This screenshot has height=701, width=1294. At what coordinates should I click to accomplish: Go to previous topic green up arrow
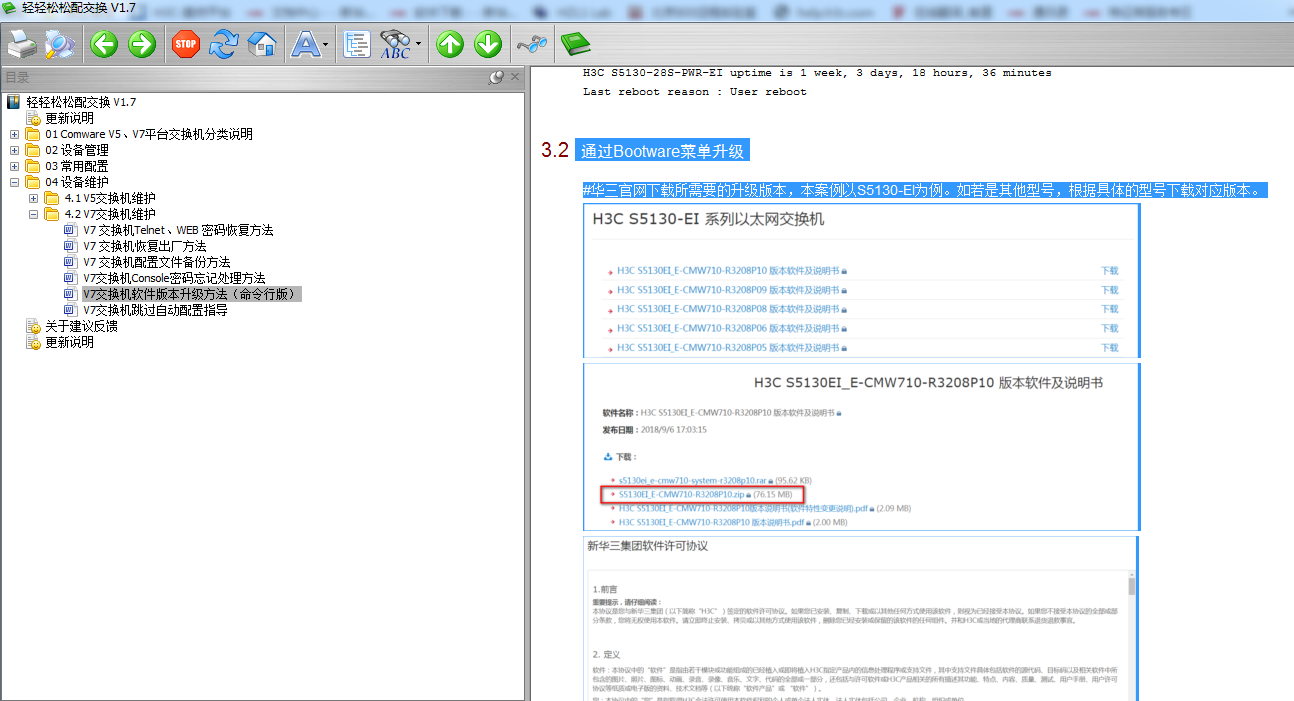click(450, 44)
